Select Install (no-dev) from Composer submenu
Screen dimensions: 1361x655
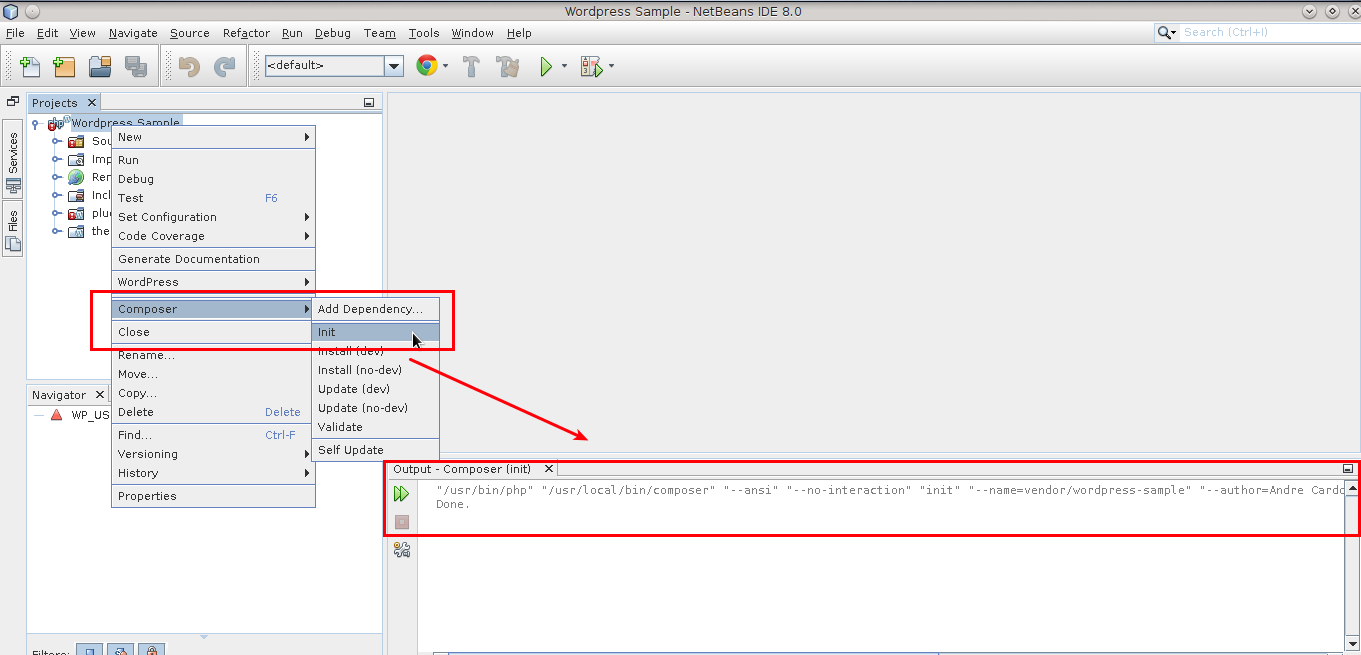[375, 370]
